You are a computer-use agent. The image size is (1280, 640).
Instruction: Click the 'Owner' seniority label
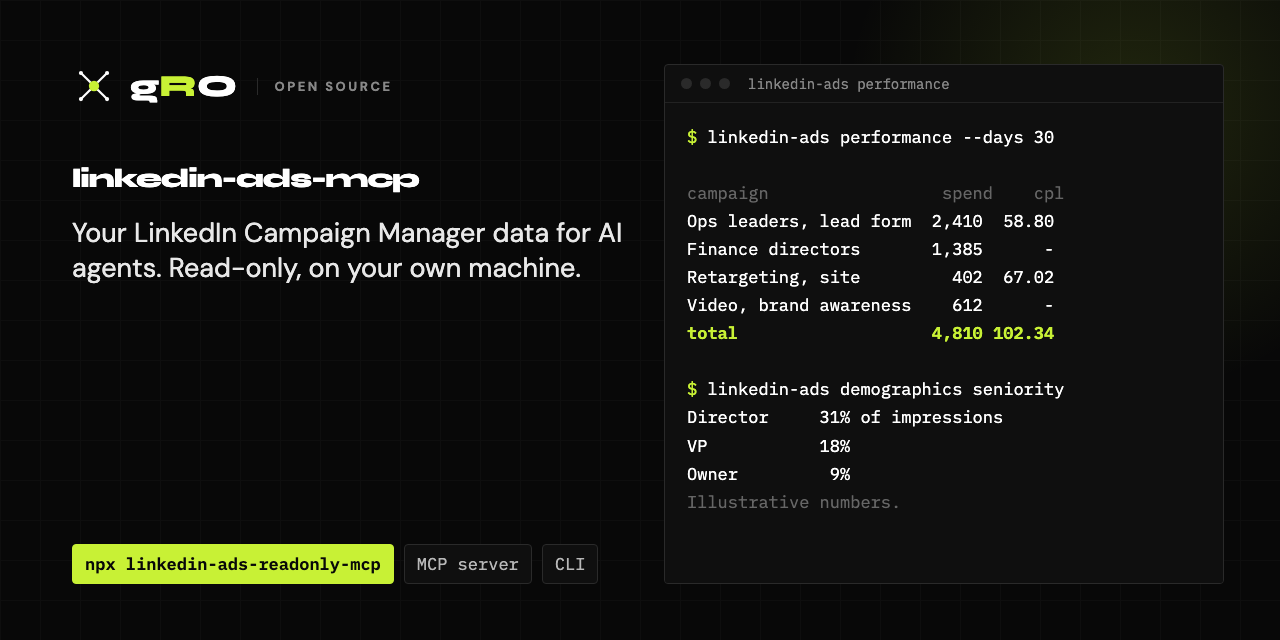712,473
